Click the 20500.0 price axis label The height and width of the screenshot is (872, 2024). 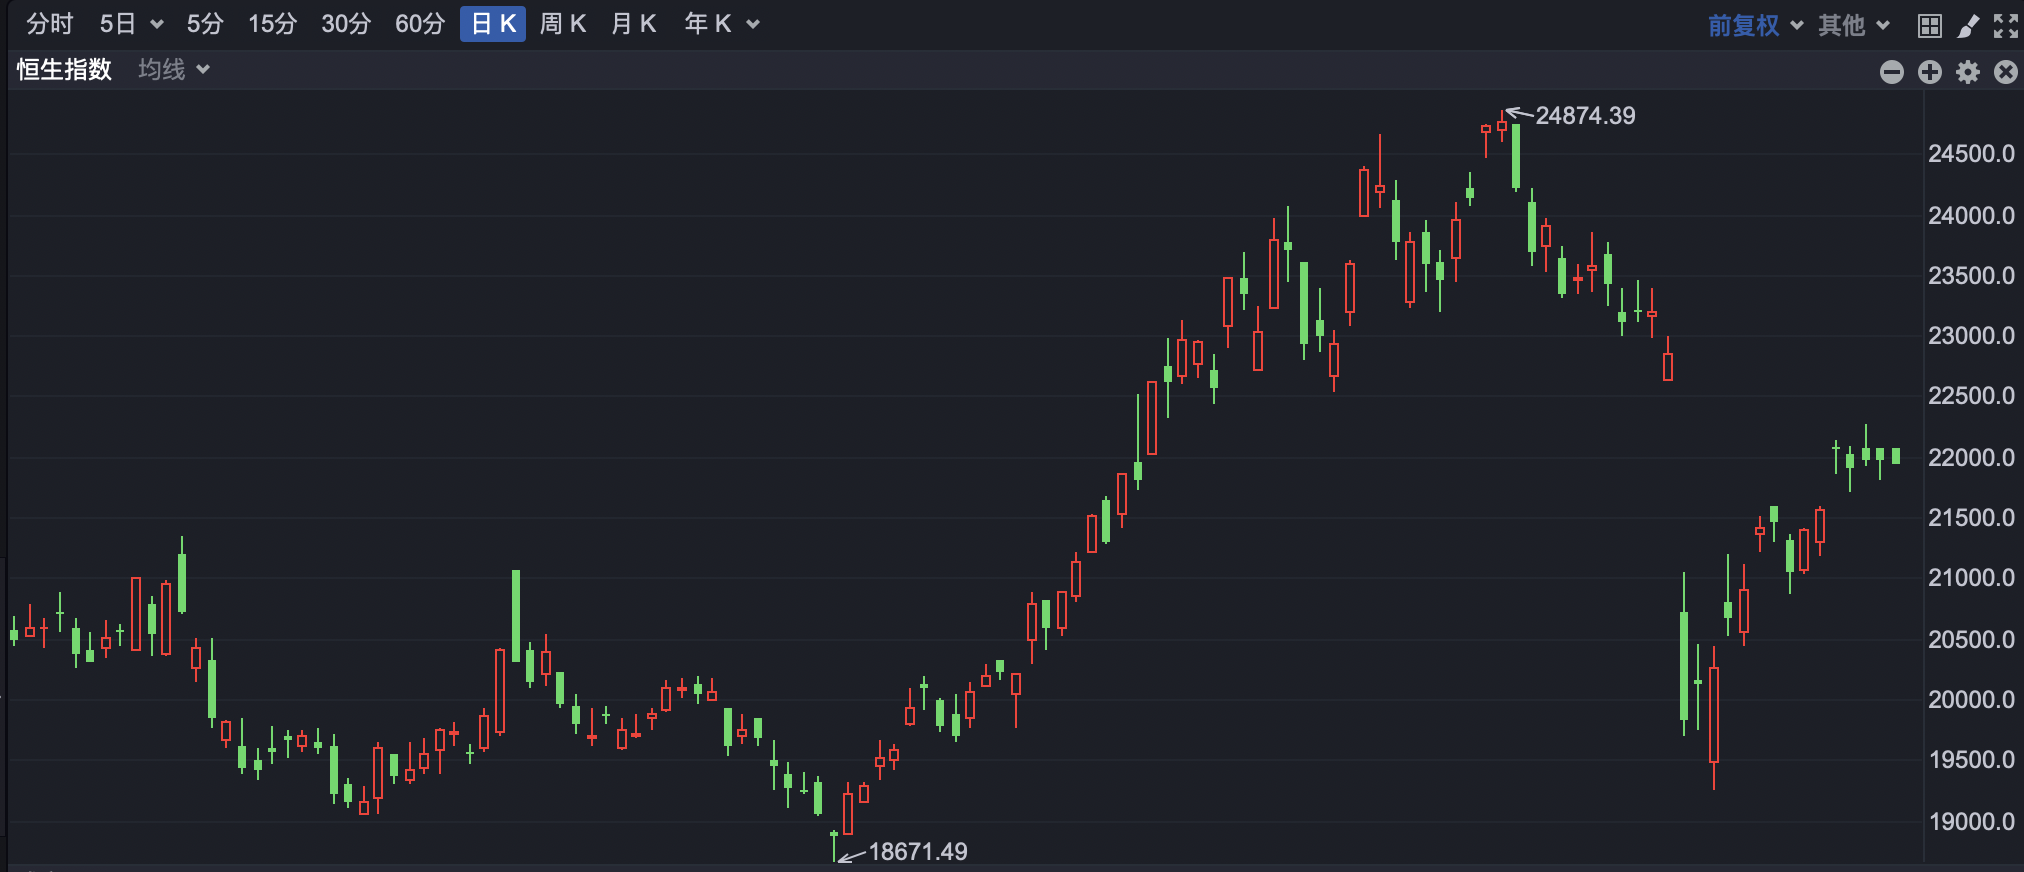pyautogui.click(x=1971, y=640)
